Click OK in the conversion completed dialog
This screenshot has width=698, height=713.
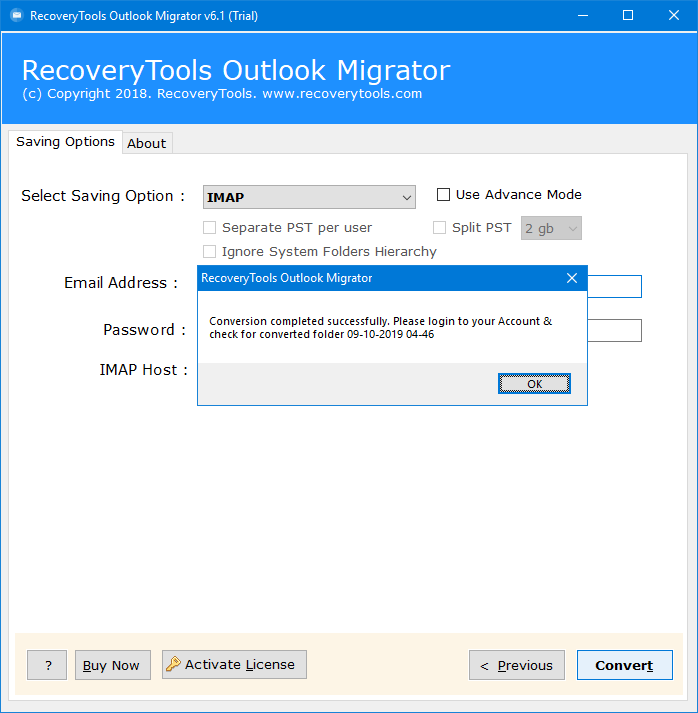tap(534, 384)
